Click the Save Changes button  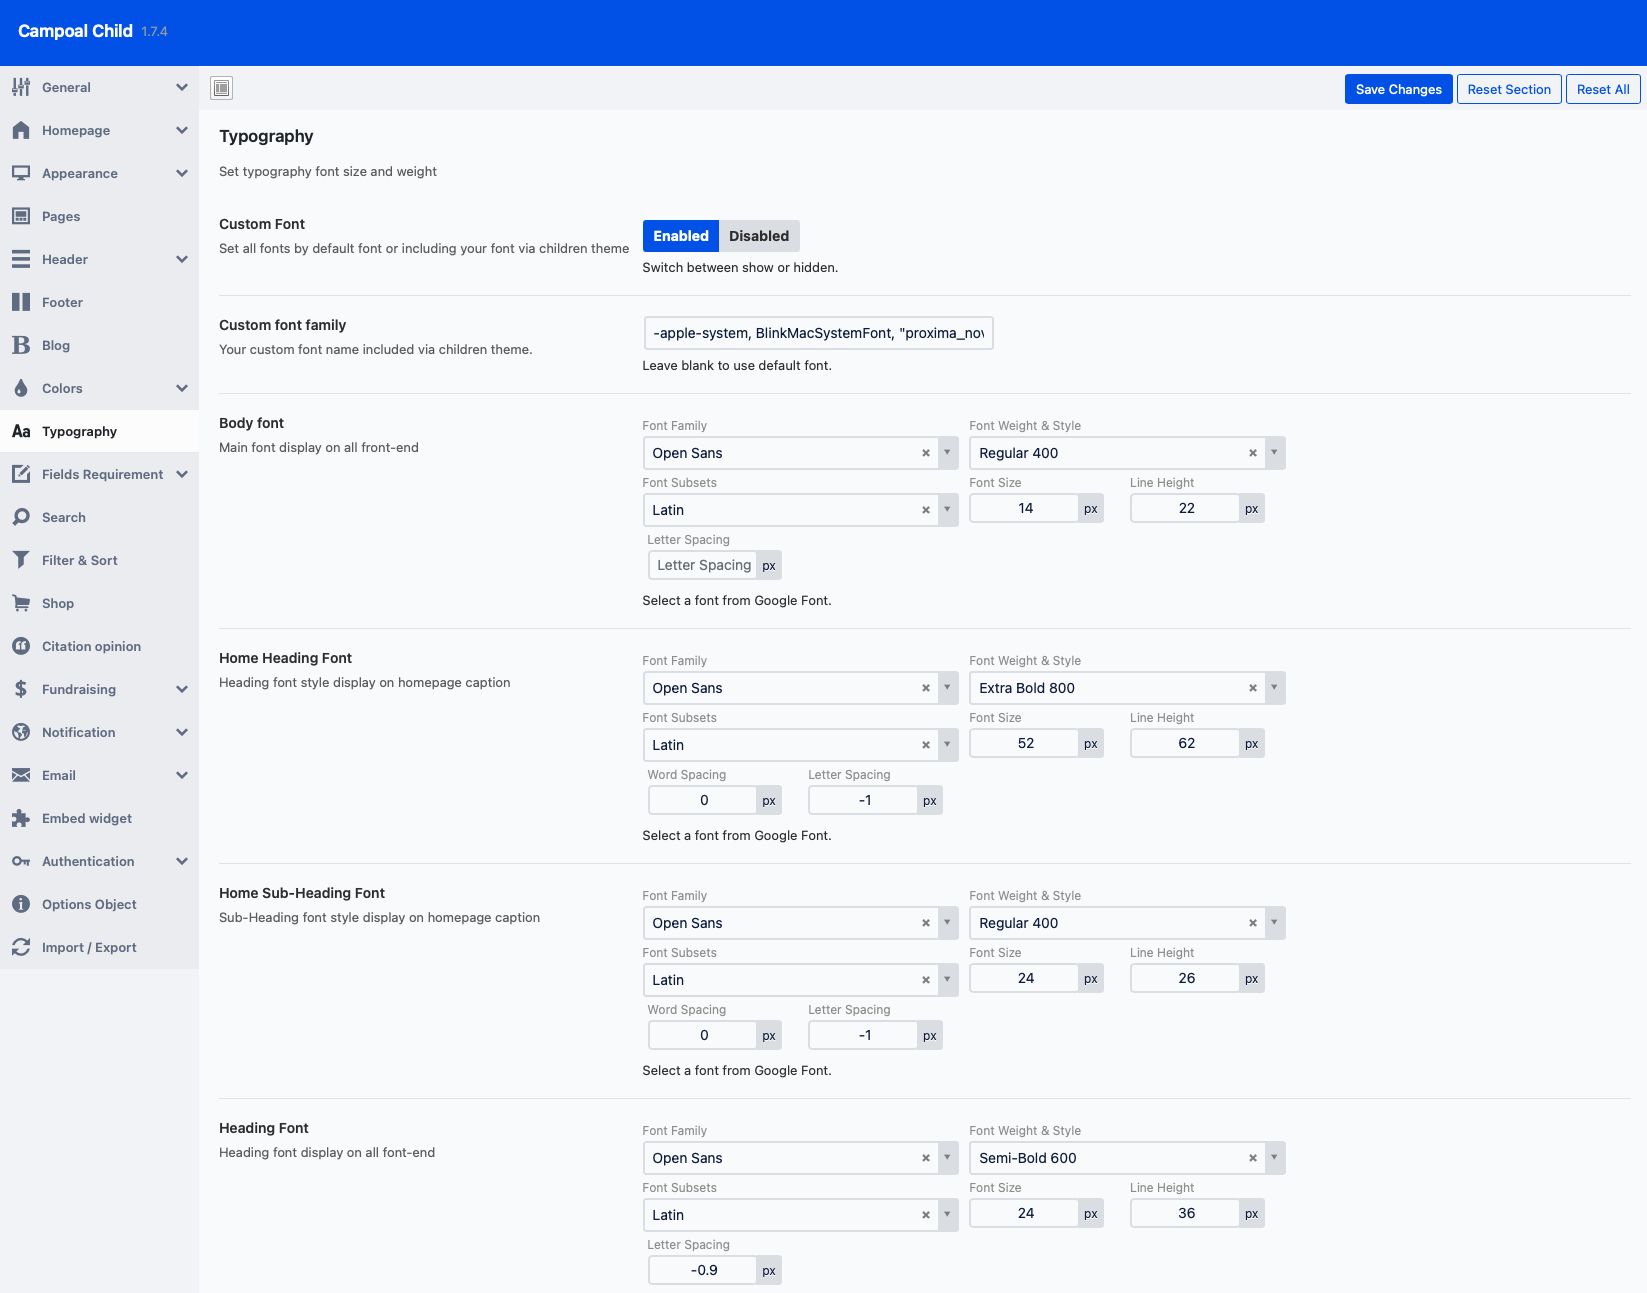click(1398, 89)
